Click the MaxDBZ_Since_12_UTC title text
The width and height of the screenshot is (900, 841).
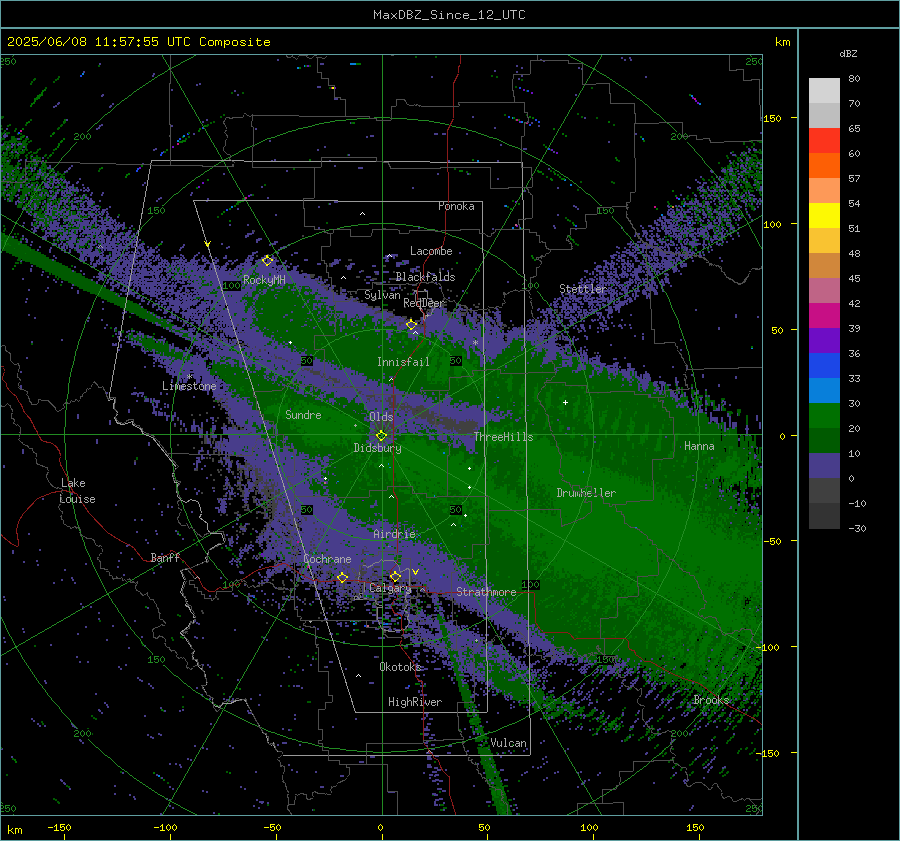pyautogui.click(x=449, y=15)
